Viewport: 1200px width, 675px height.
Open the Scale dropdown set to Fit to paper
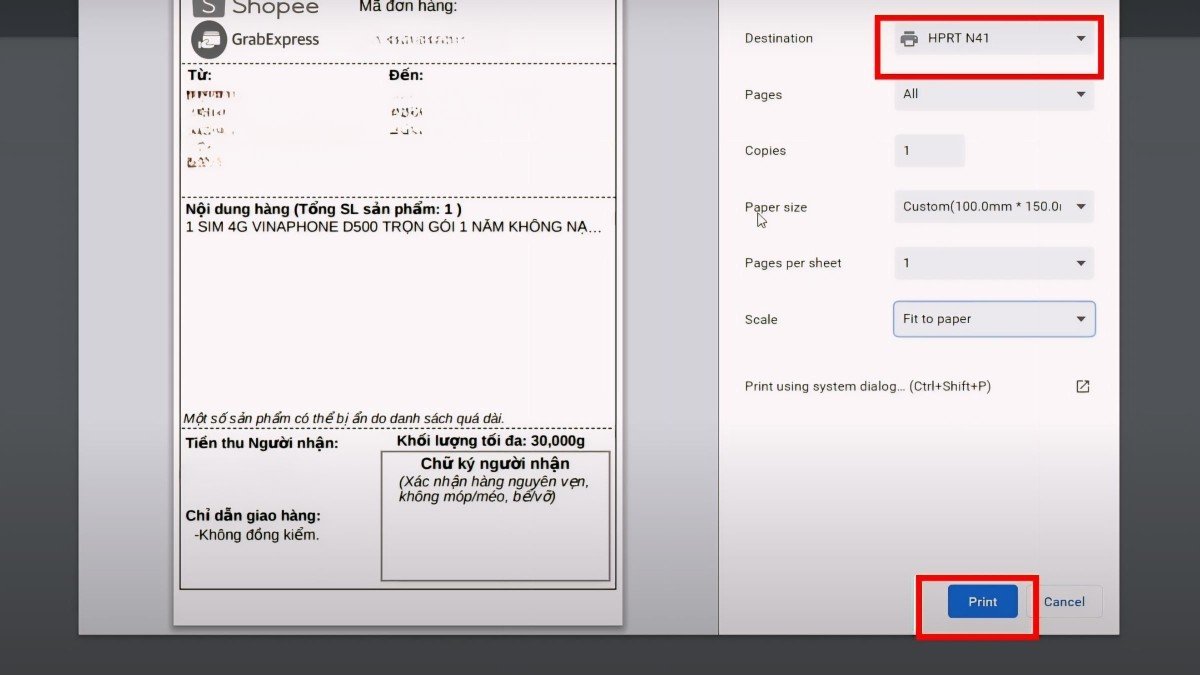click(x=992, y=318)
